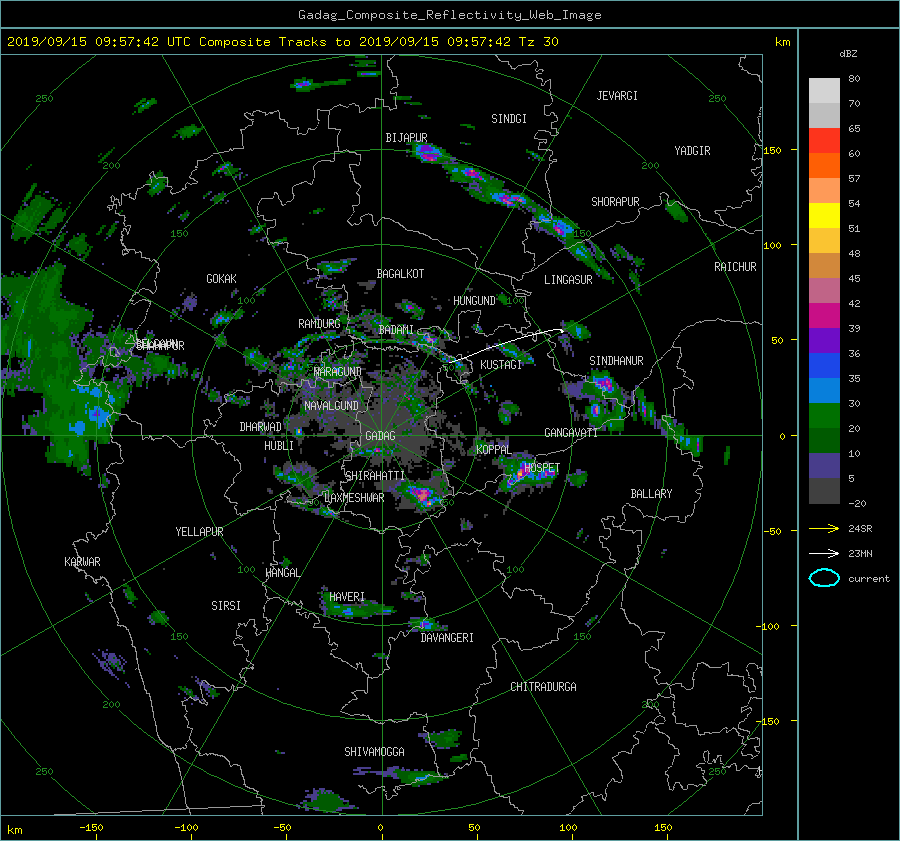Click the BADAMI city label

tap(396, 330)
